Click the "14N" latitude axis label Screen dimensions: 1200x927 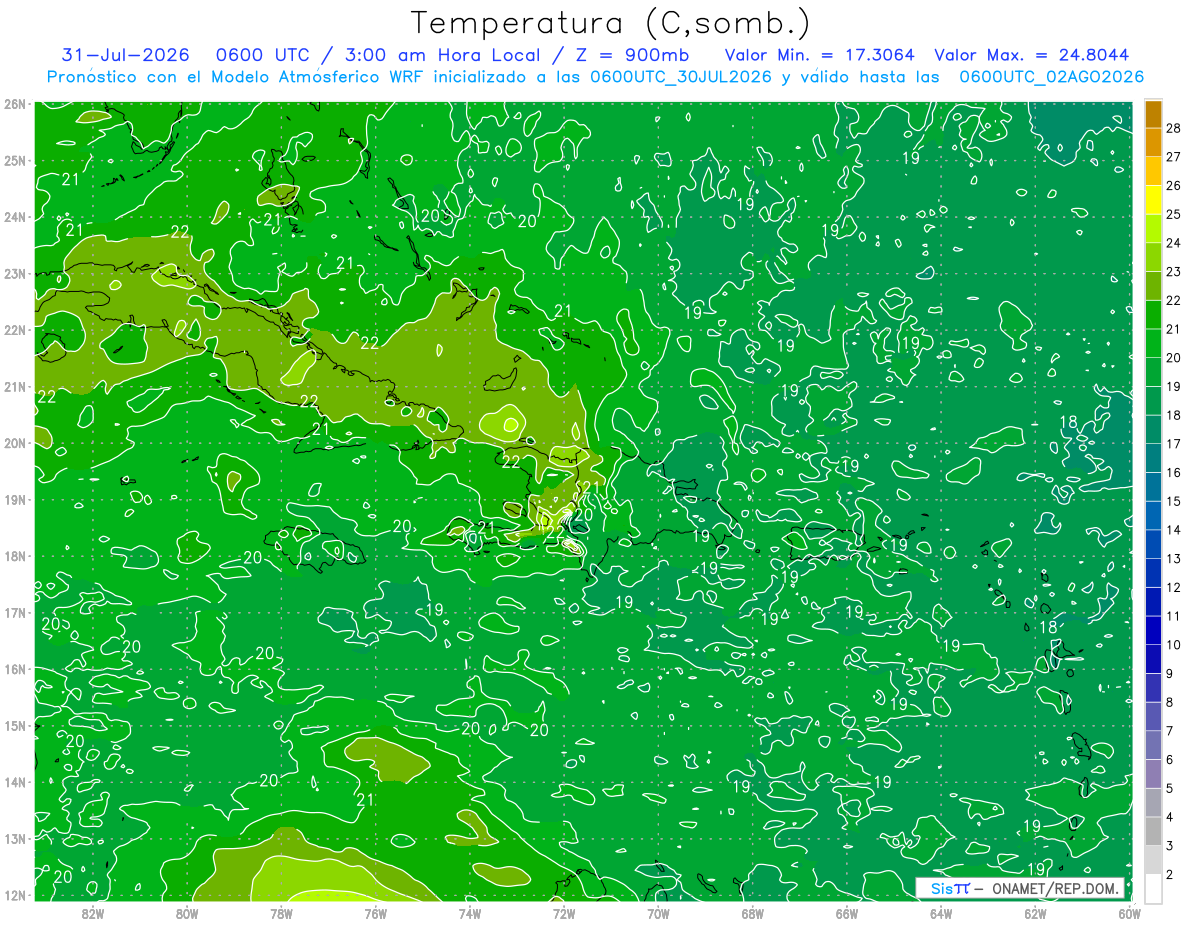(x=14, y=782)
